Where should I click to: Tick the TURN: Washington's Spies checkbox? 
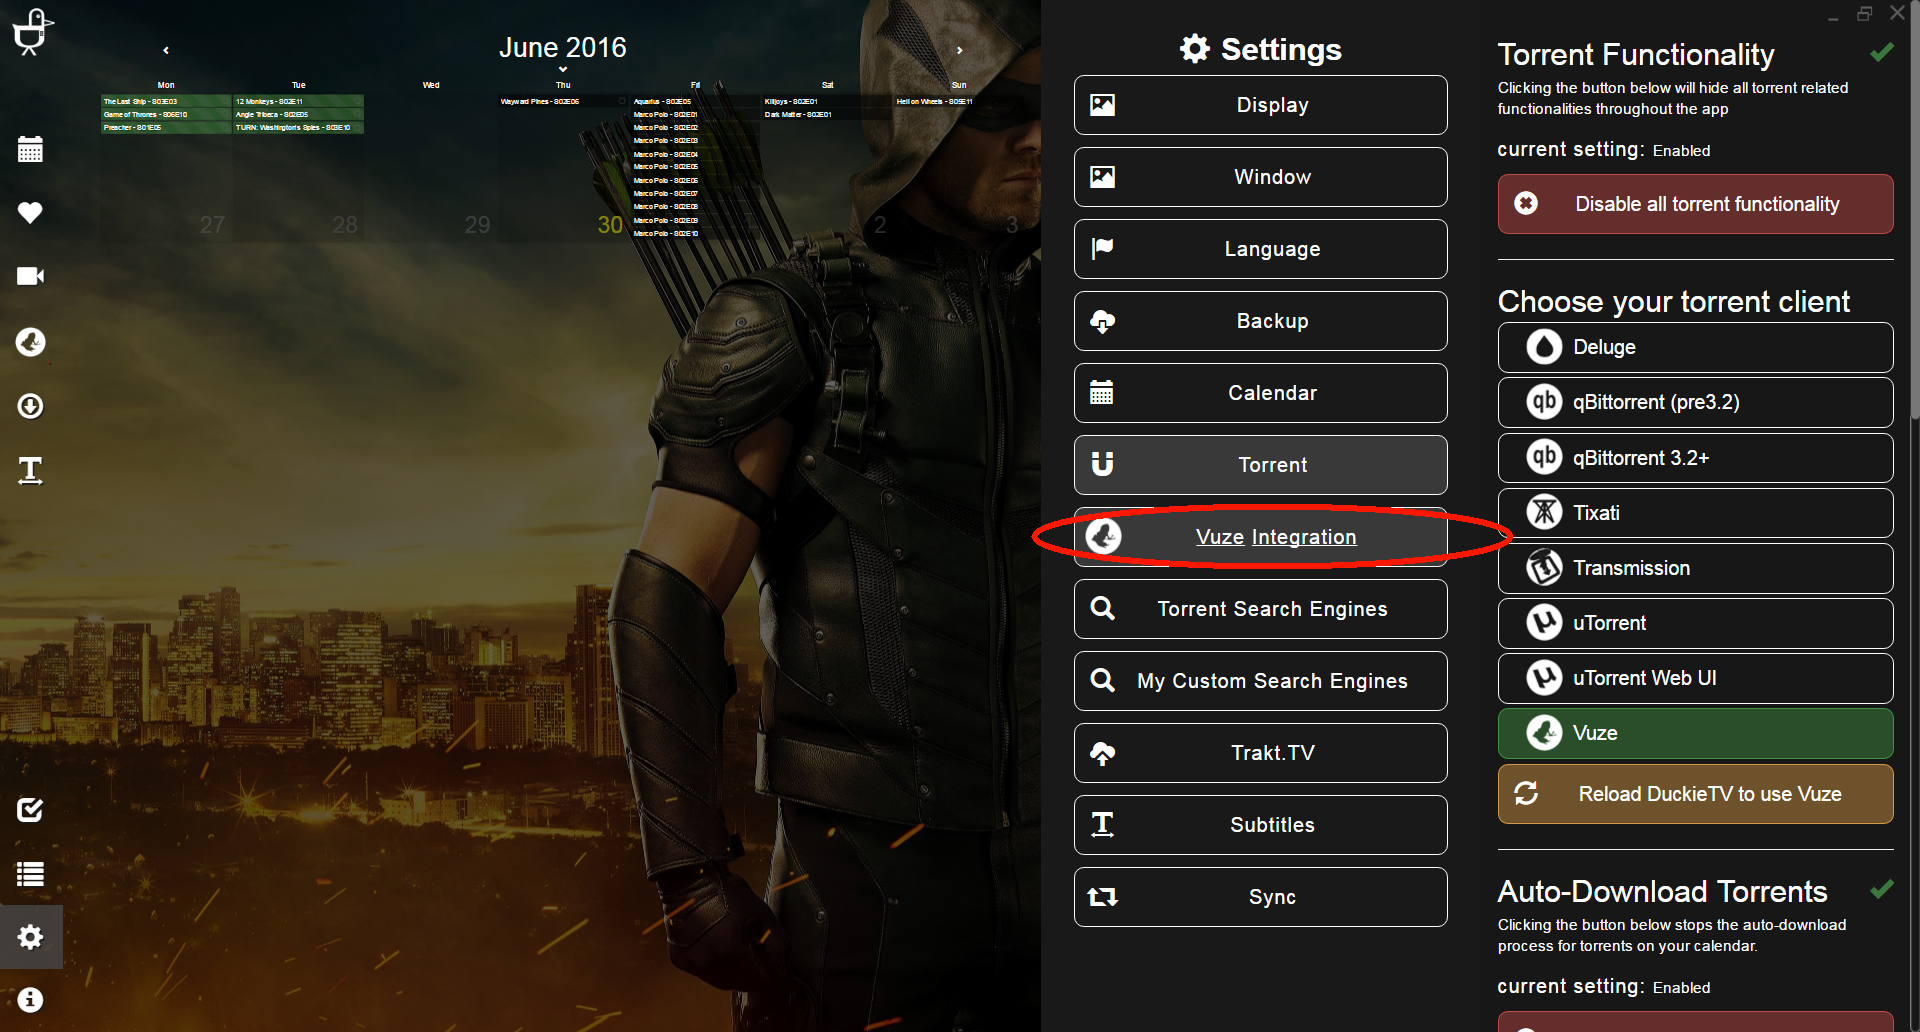357,127
